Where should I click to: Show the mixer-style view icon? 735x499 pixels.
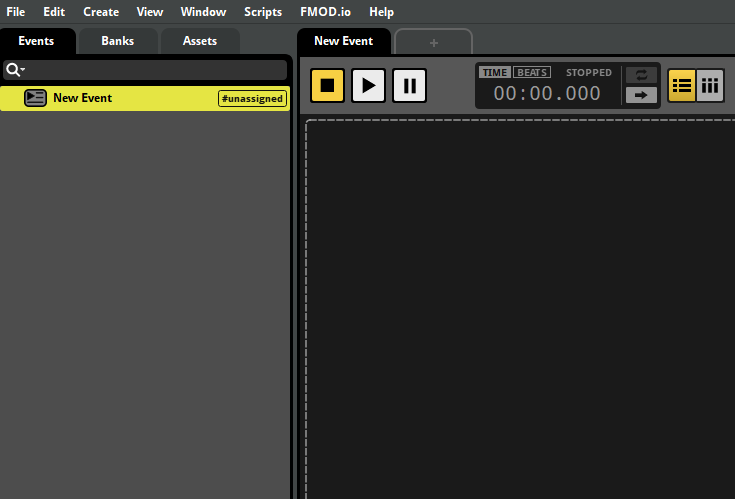(x=710, y=86)
